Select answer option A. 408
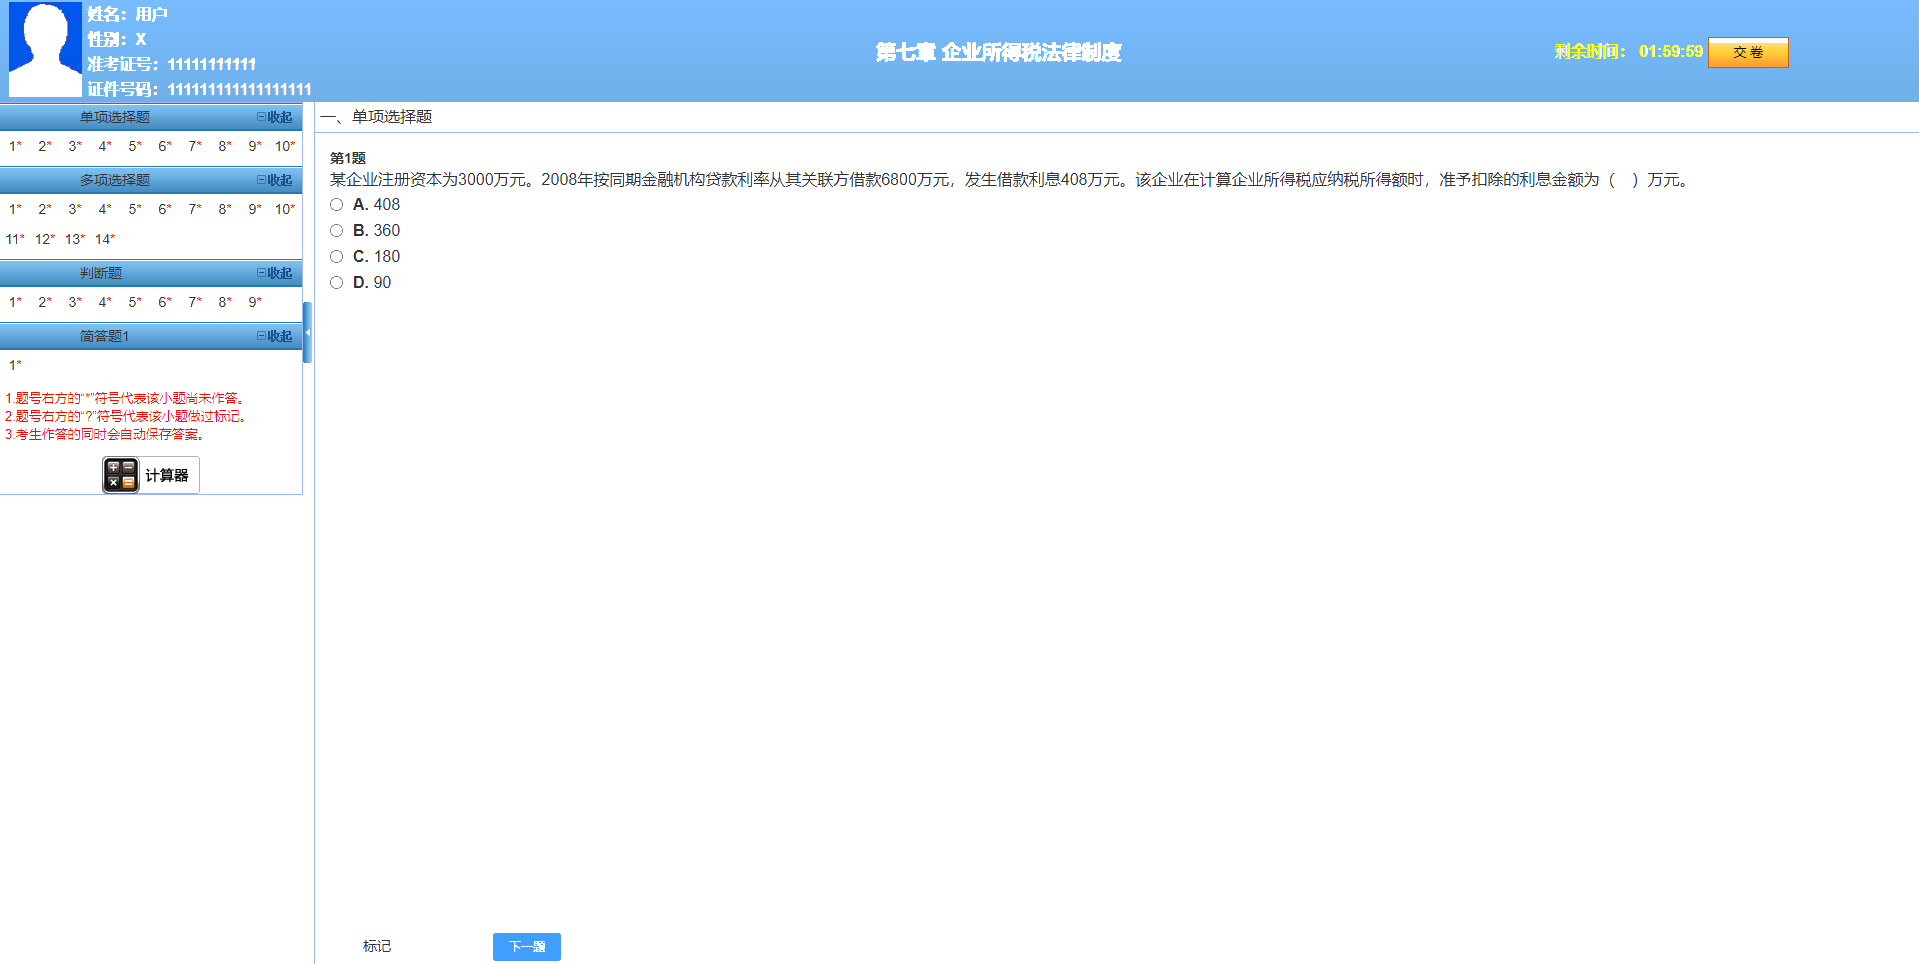 (336, 204)
